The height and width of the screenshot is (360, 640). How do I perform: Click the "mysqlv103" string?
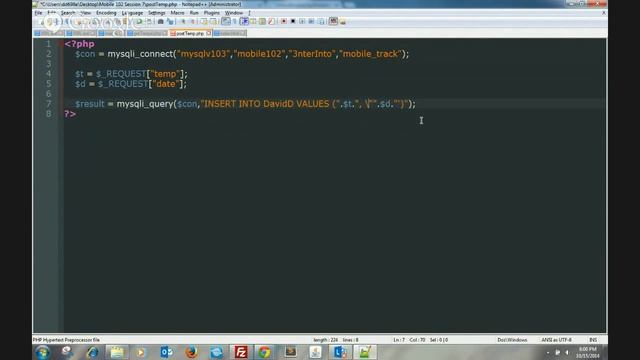204,54
